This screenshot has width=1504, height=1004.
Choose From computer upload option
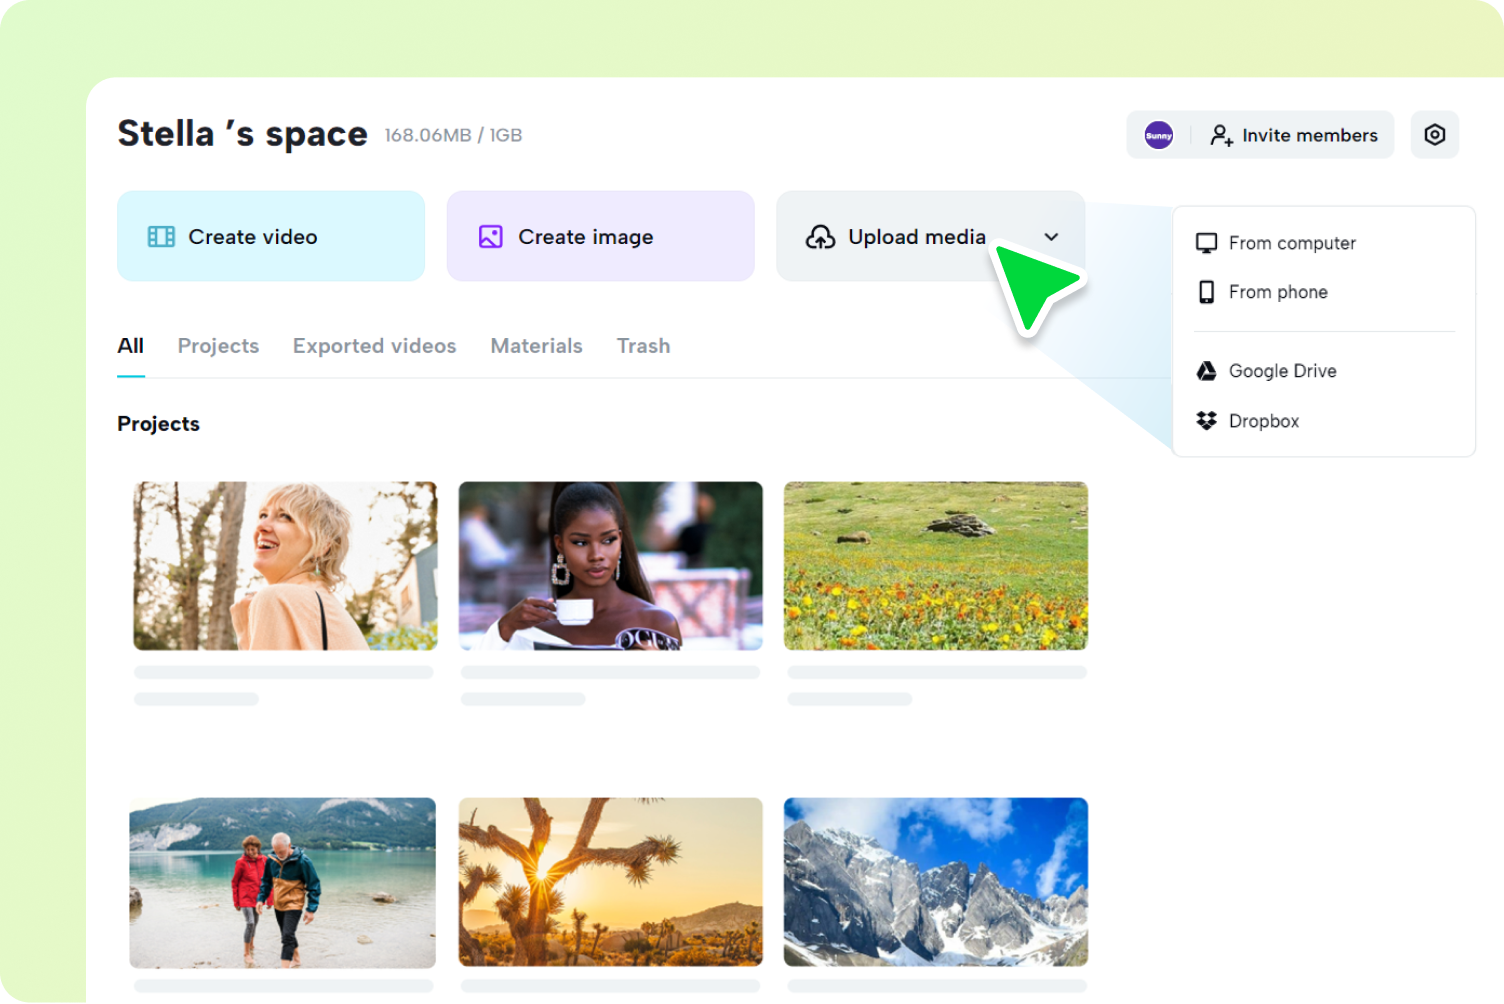click(x=1324, y=243)
